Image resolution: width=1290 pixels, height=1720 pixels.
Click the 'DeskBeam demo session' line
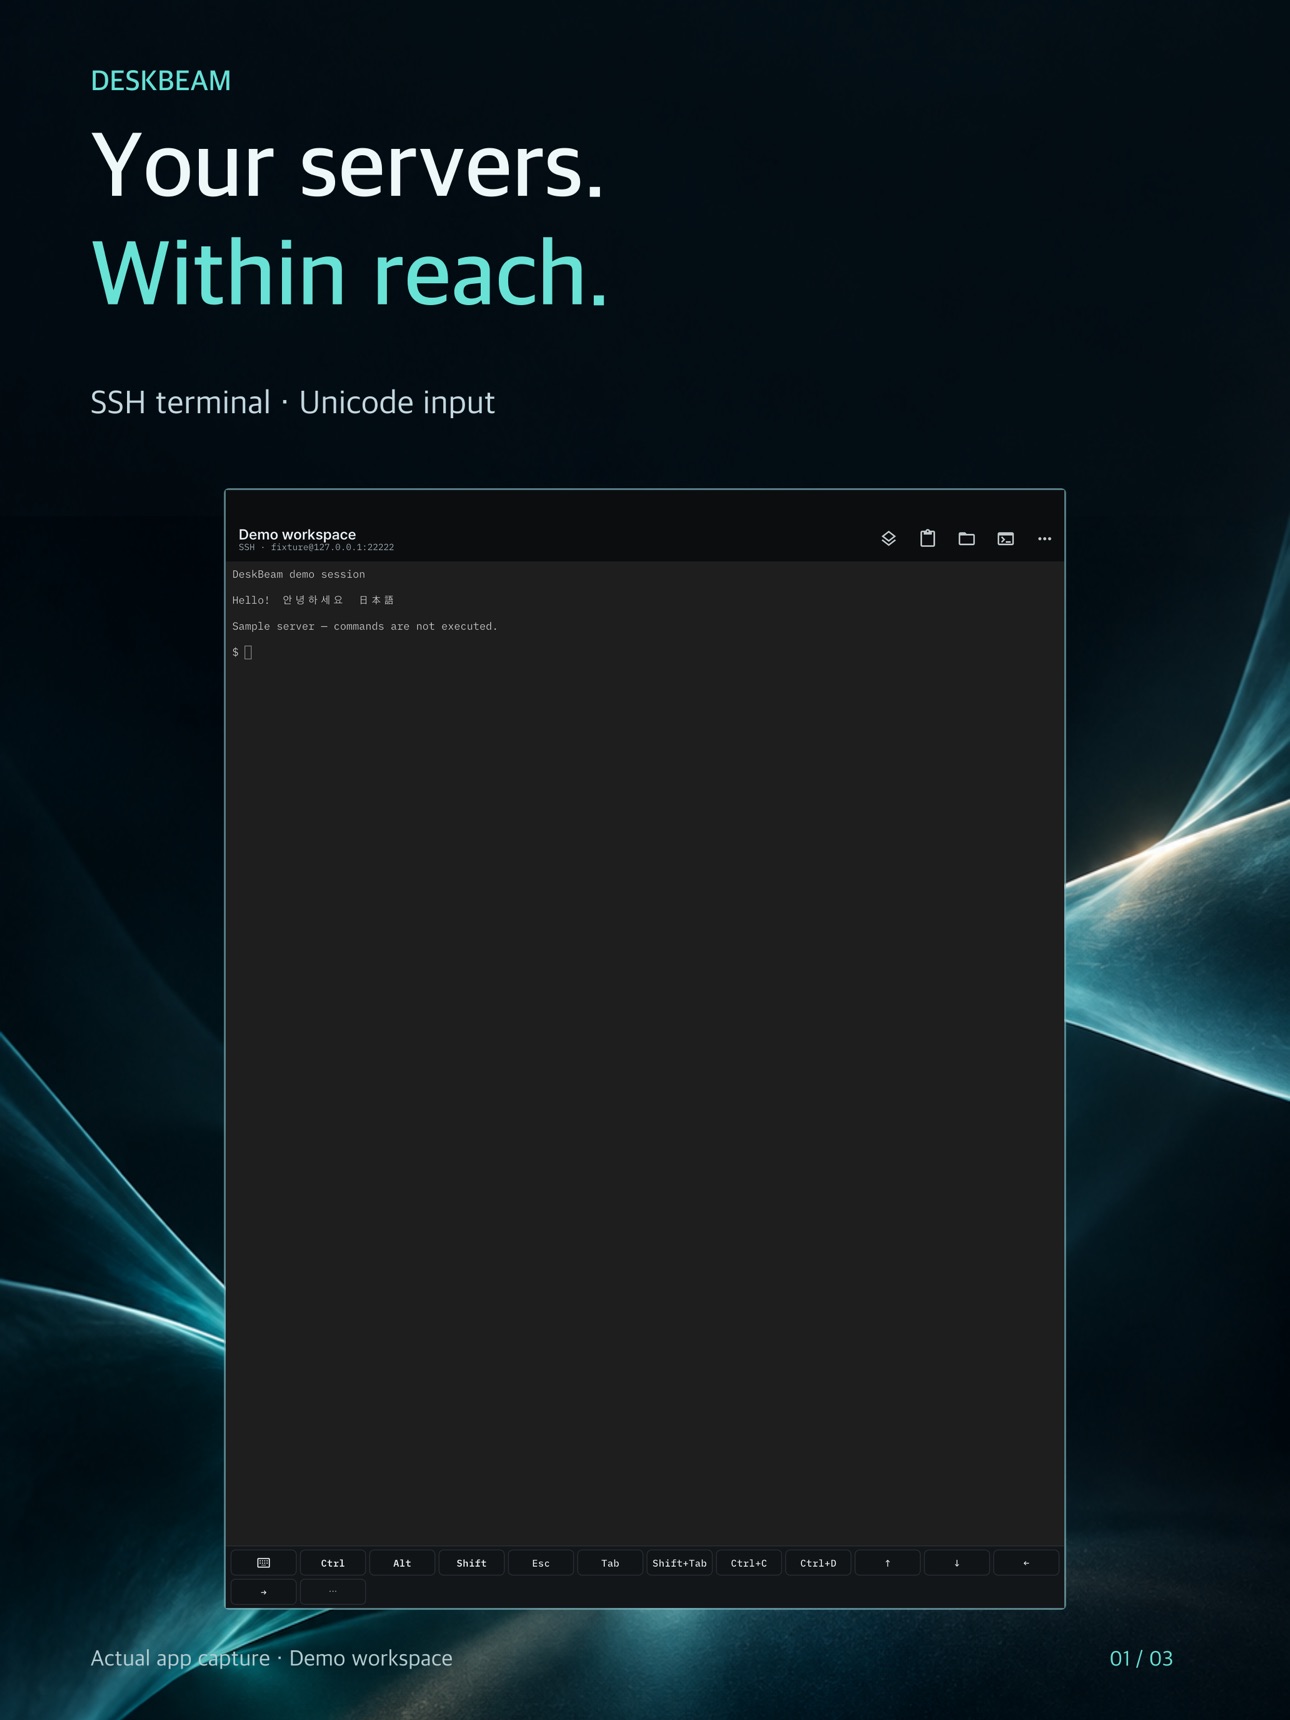299,574
